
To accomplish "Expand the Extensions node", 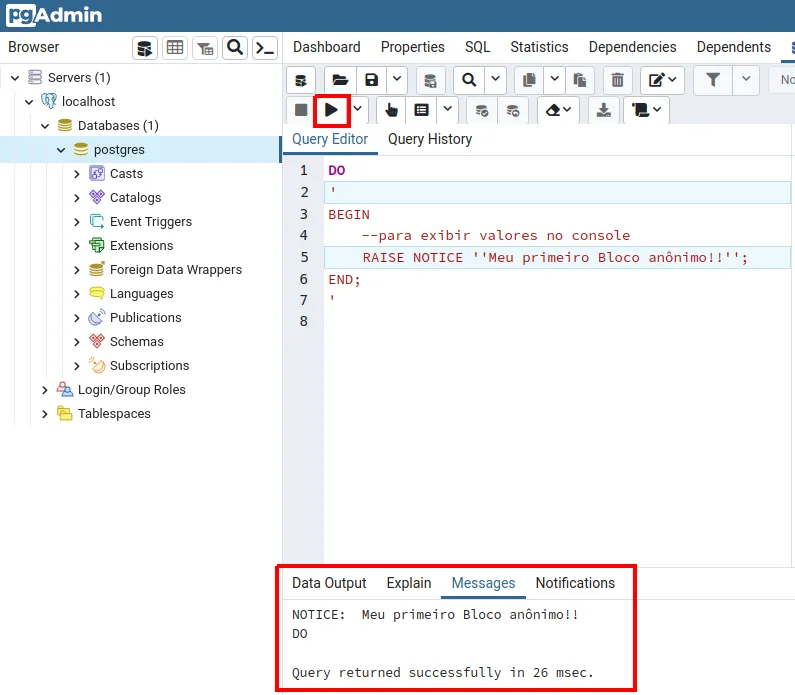I will coord(77,246).
